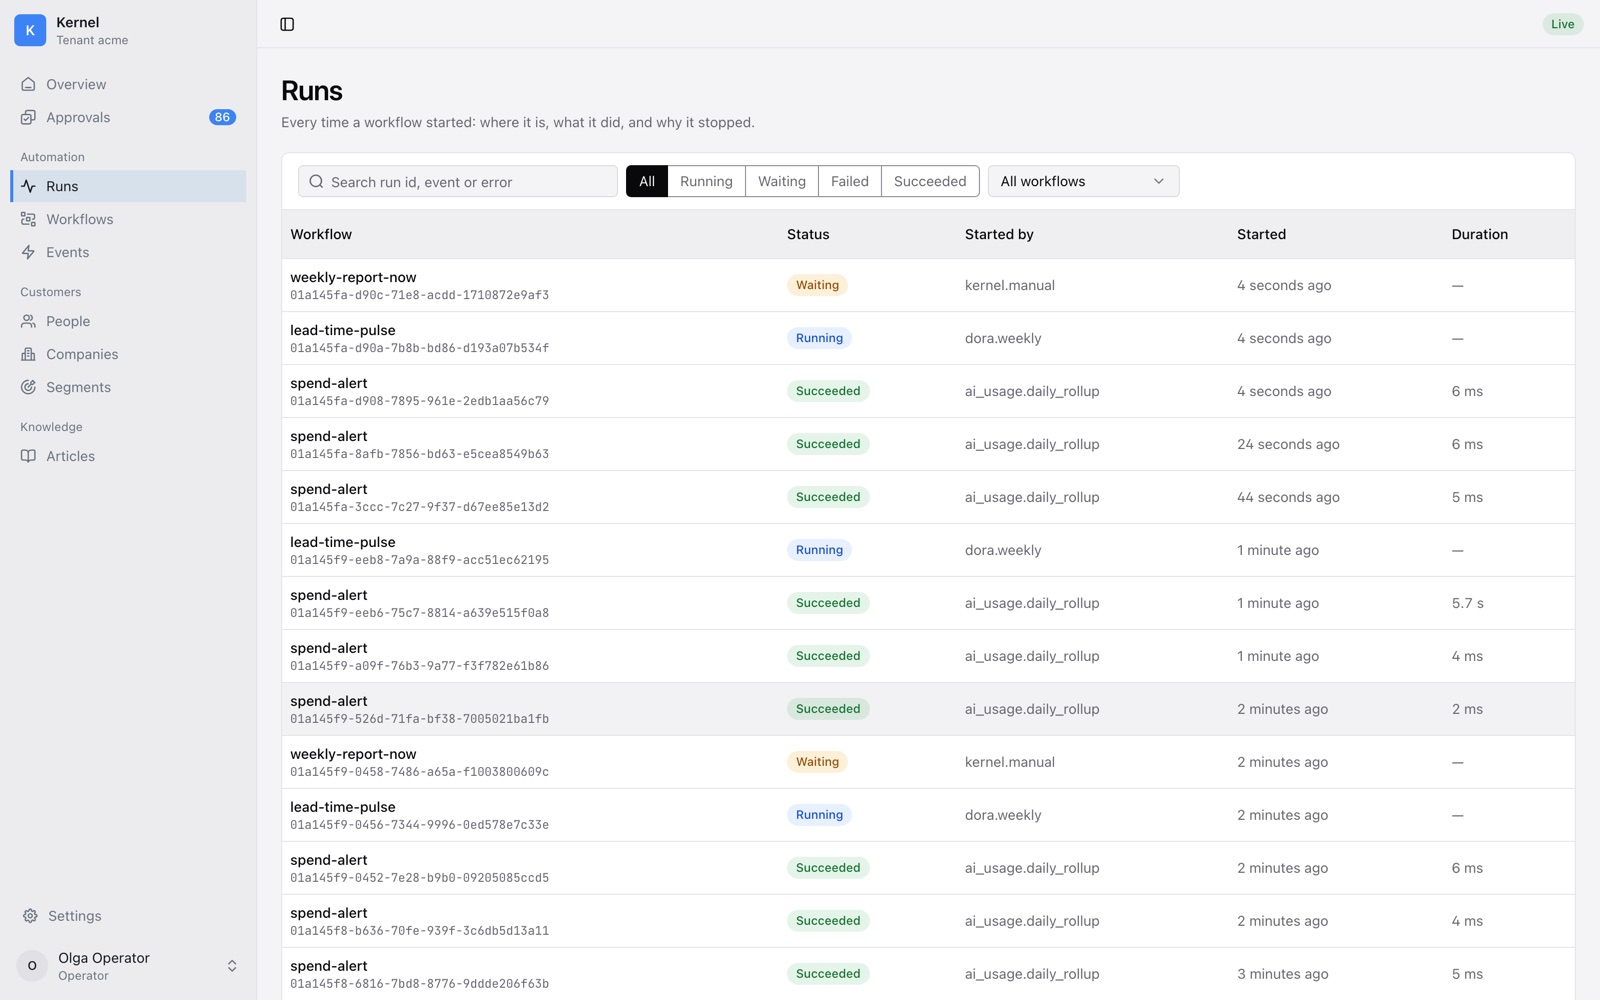Click the 24 seconds ago cell

click(1288, 444)
